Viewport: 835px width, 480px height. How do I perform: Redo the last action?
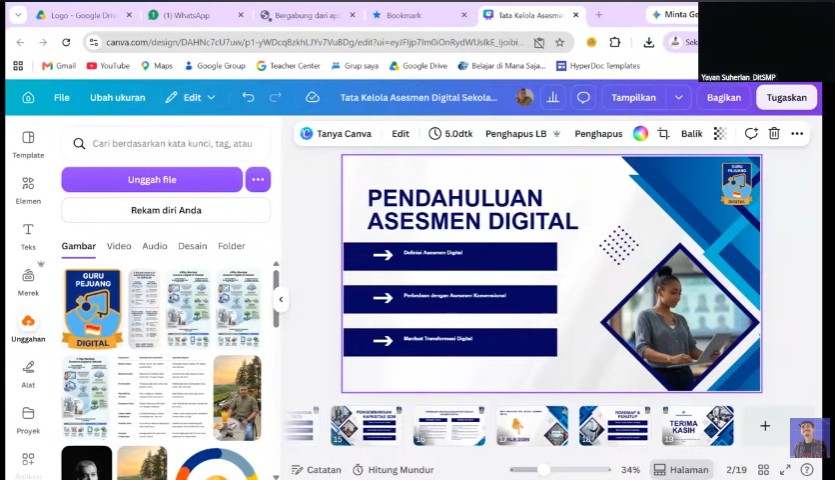click(x=275, y=97)
